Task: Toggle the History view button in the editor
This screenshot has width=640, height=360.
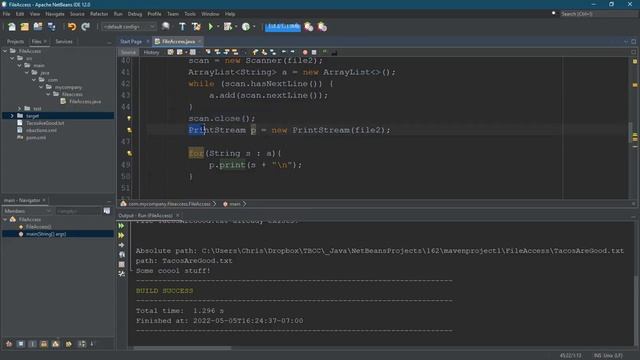Action: 151,52
